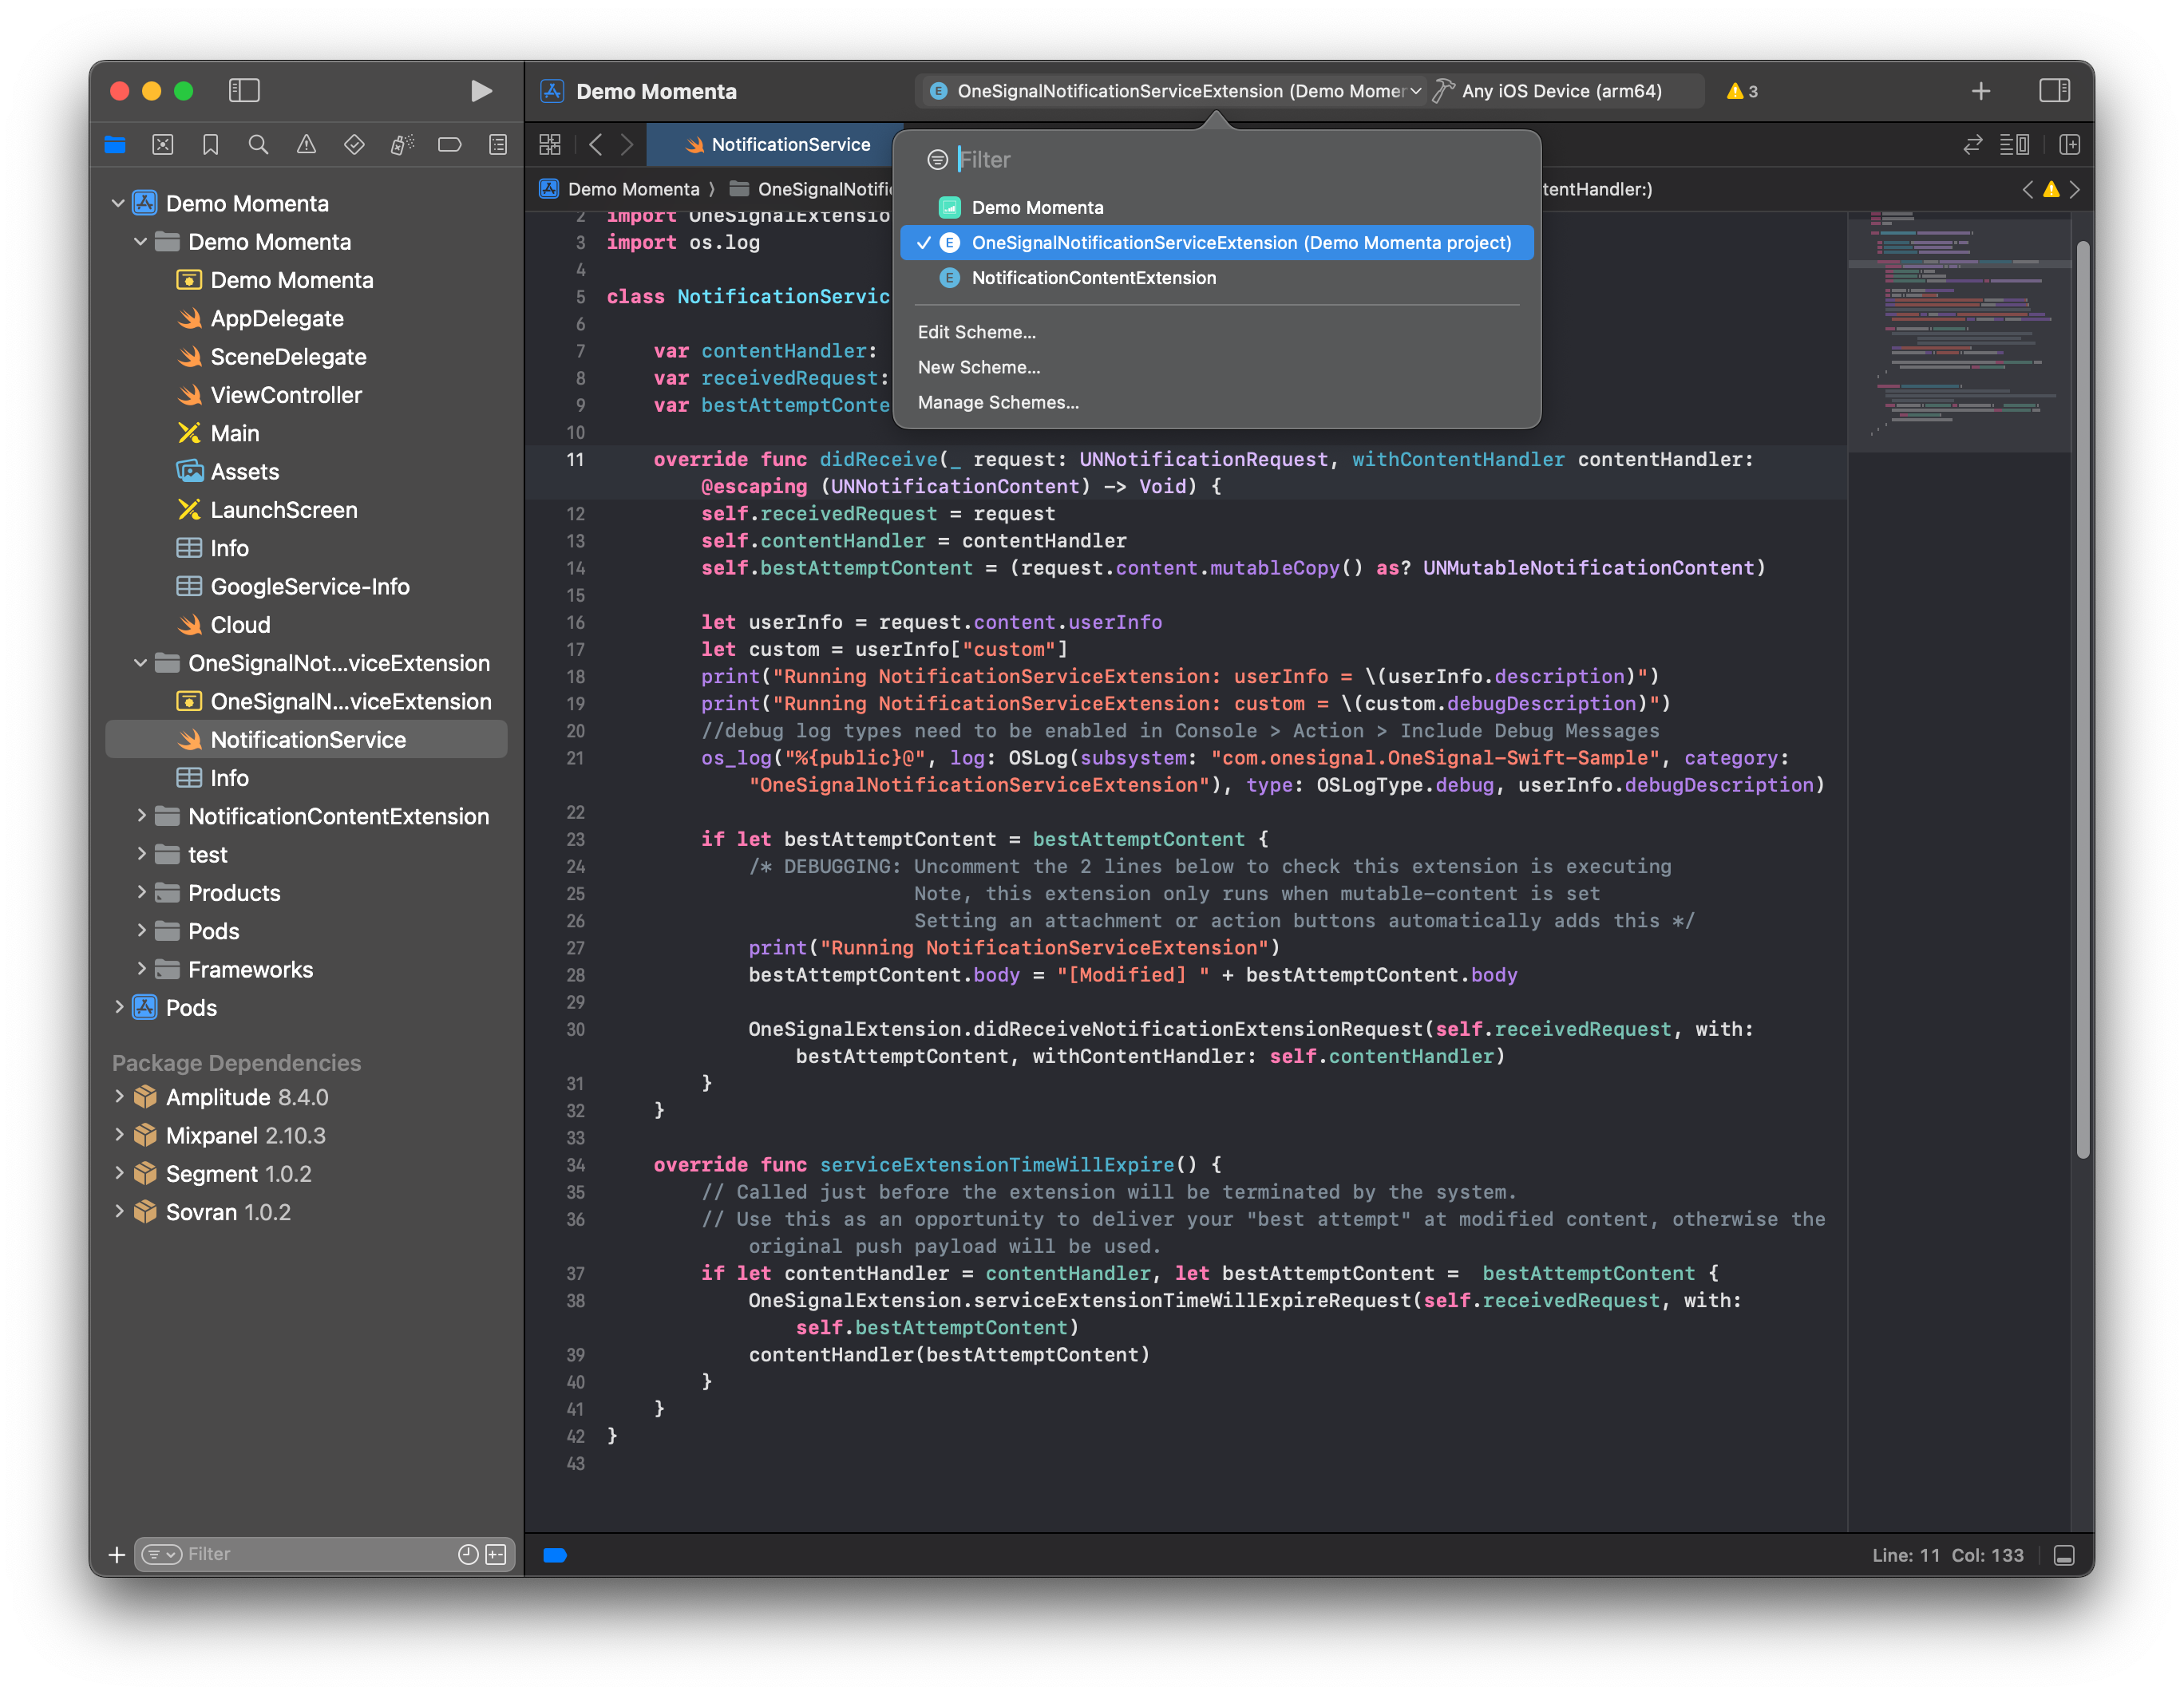This screenshot has width=2184, height=1695.
Task: Click the jump bar warning triangle
Action: click(2051, 189)
